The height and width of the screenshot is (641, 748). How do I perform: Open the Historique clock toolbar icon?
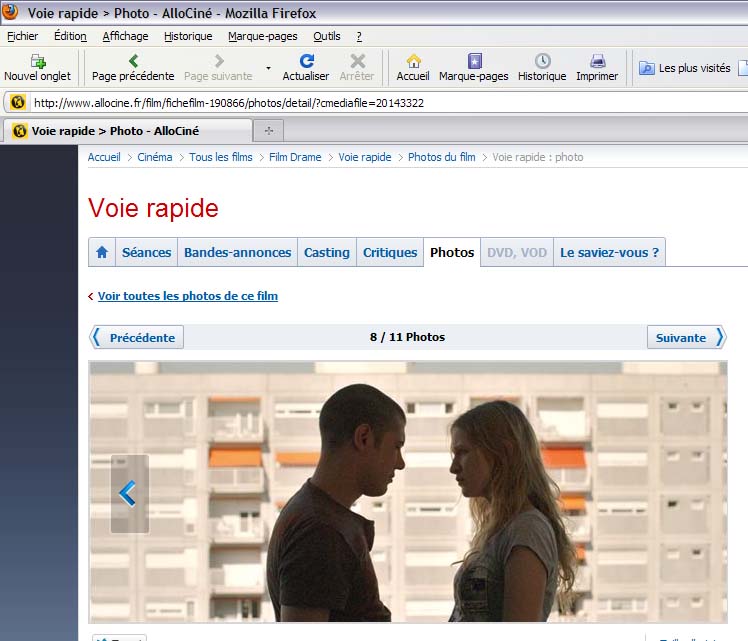pyautogui.click(x=542, y=68)
